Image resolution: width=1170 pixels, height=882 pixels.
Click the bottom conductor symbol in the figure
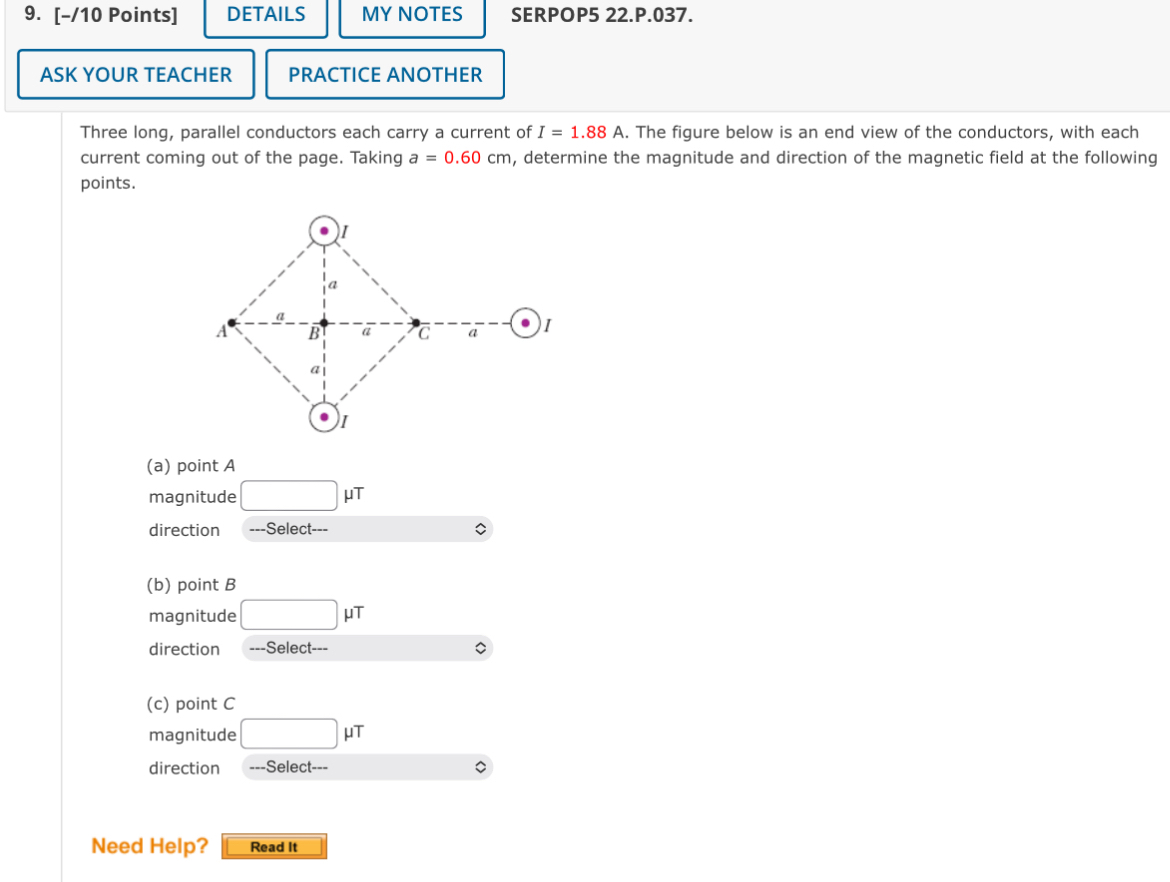(x=323, y=417)
